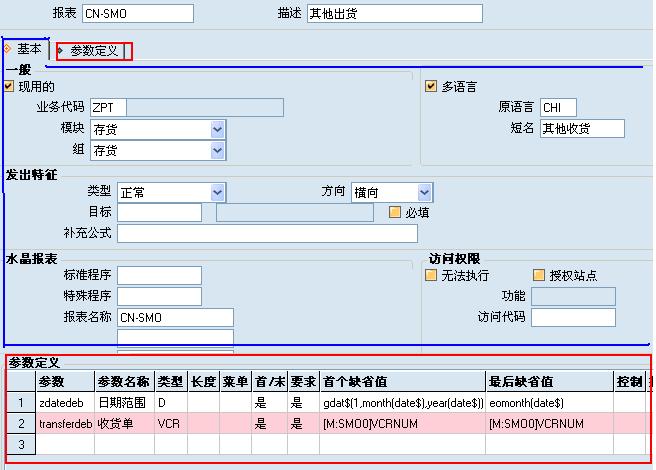
Task: Open the 方向 dropdown list
Action: 425,192
